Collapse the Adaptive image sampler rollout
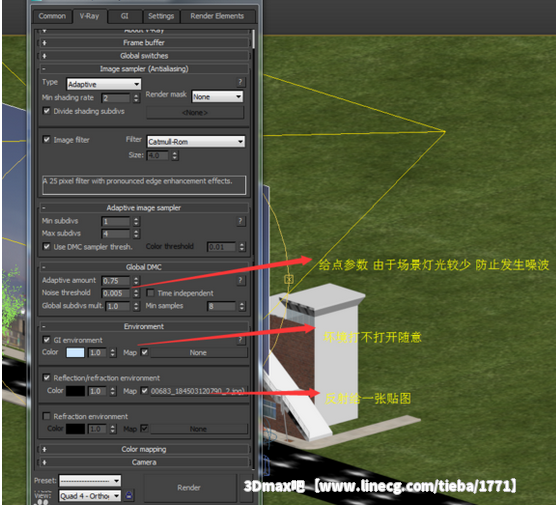 click(x=144, y=208)
